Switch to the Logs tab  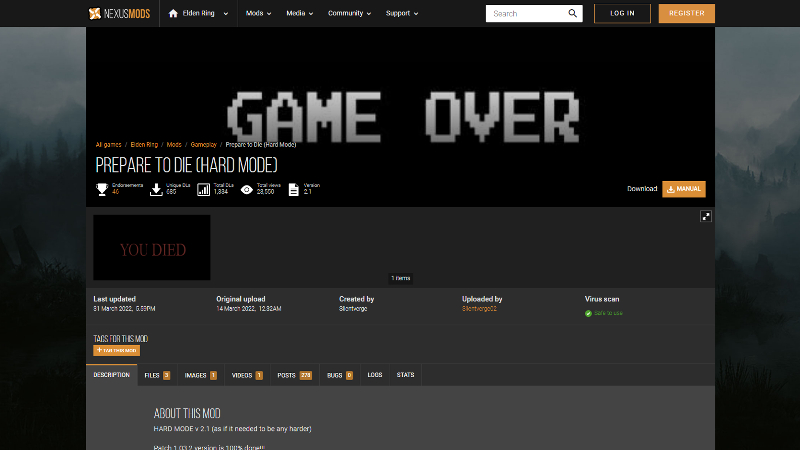[374, 375]
